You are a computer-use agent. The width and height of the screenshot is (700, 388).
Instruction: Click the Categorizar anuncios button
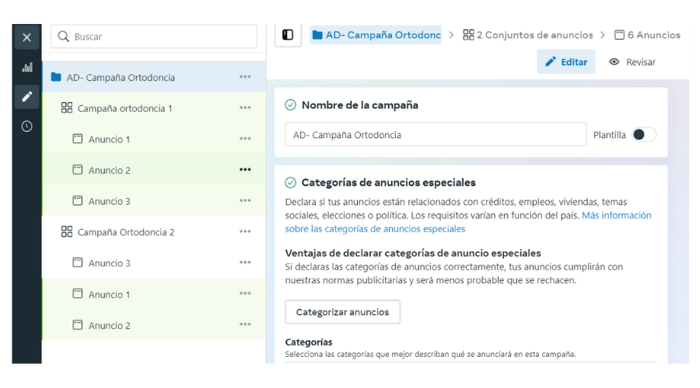(x=342, y=312)
